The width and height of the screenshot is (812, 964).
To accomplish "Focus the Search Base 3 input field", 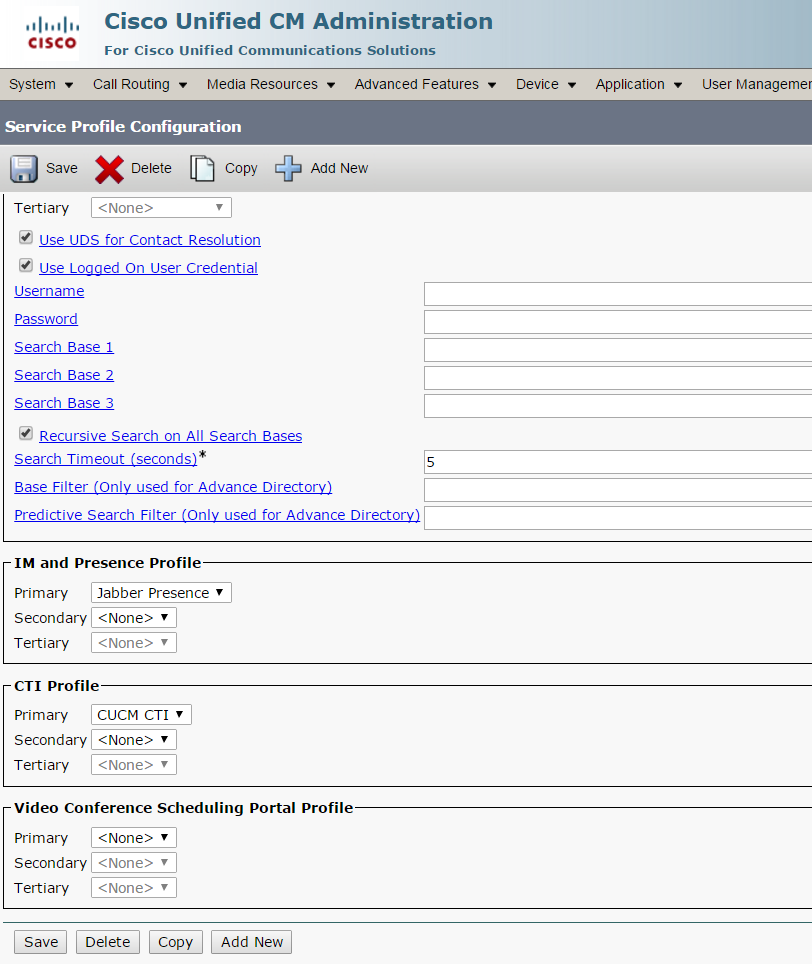I will pos(618,406).
